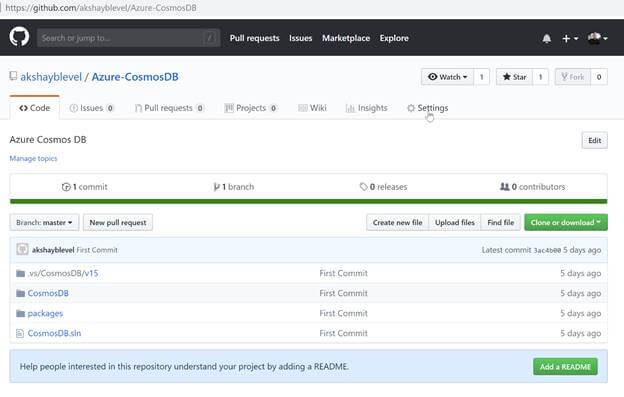Open the CosmosDB.sln file

[55, 333]
